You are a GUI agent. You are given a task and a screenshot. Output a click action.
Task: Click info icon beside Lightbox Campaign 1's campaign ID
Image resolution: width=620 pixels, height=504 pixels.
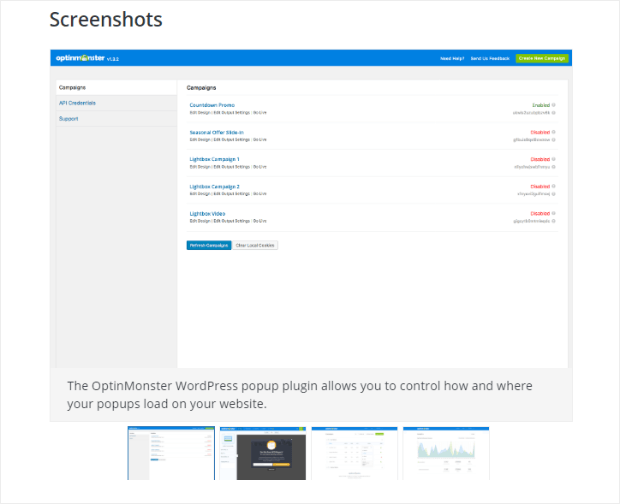tap(554, 167)
